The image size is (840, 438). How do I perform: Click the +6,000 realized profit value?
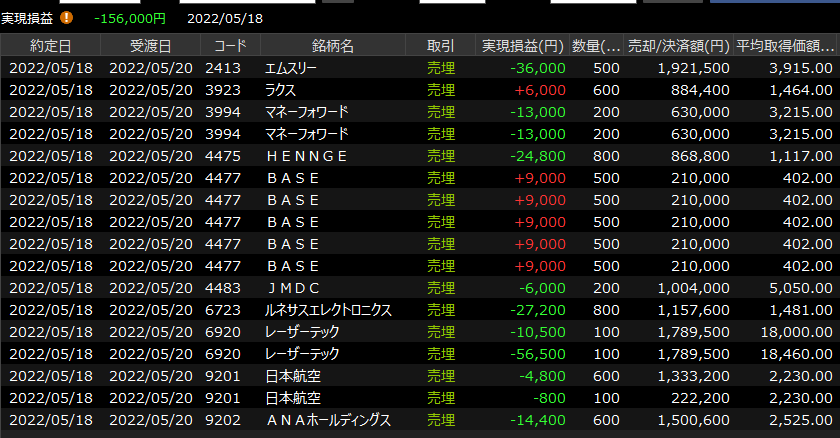tap(541, 89)
